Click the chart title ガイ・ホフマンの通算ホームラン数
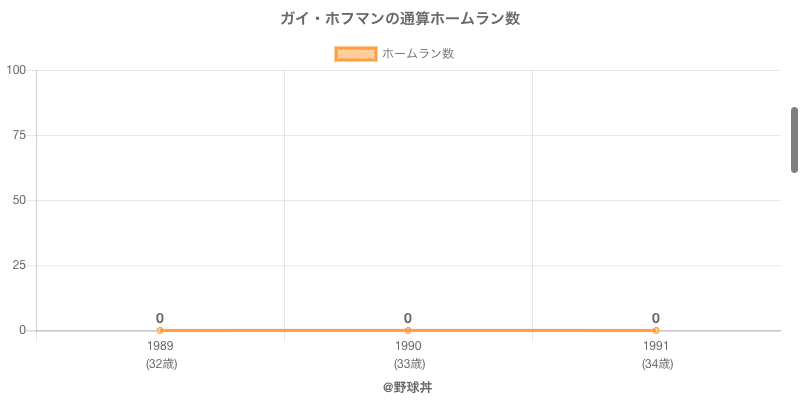 (400, 19)
